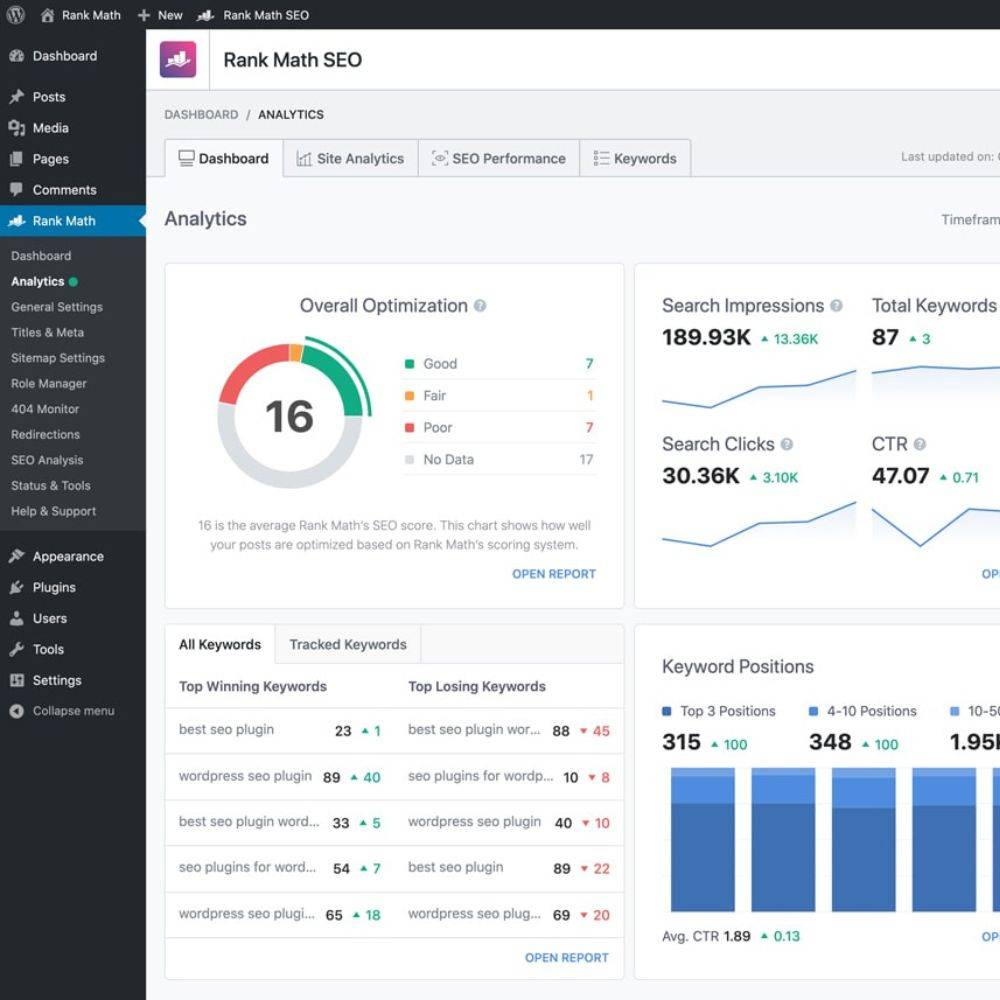
Task: Click the Rank Math sidebar icon
Action: (x=17, y=221)
